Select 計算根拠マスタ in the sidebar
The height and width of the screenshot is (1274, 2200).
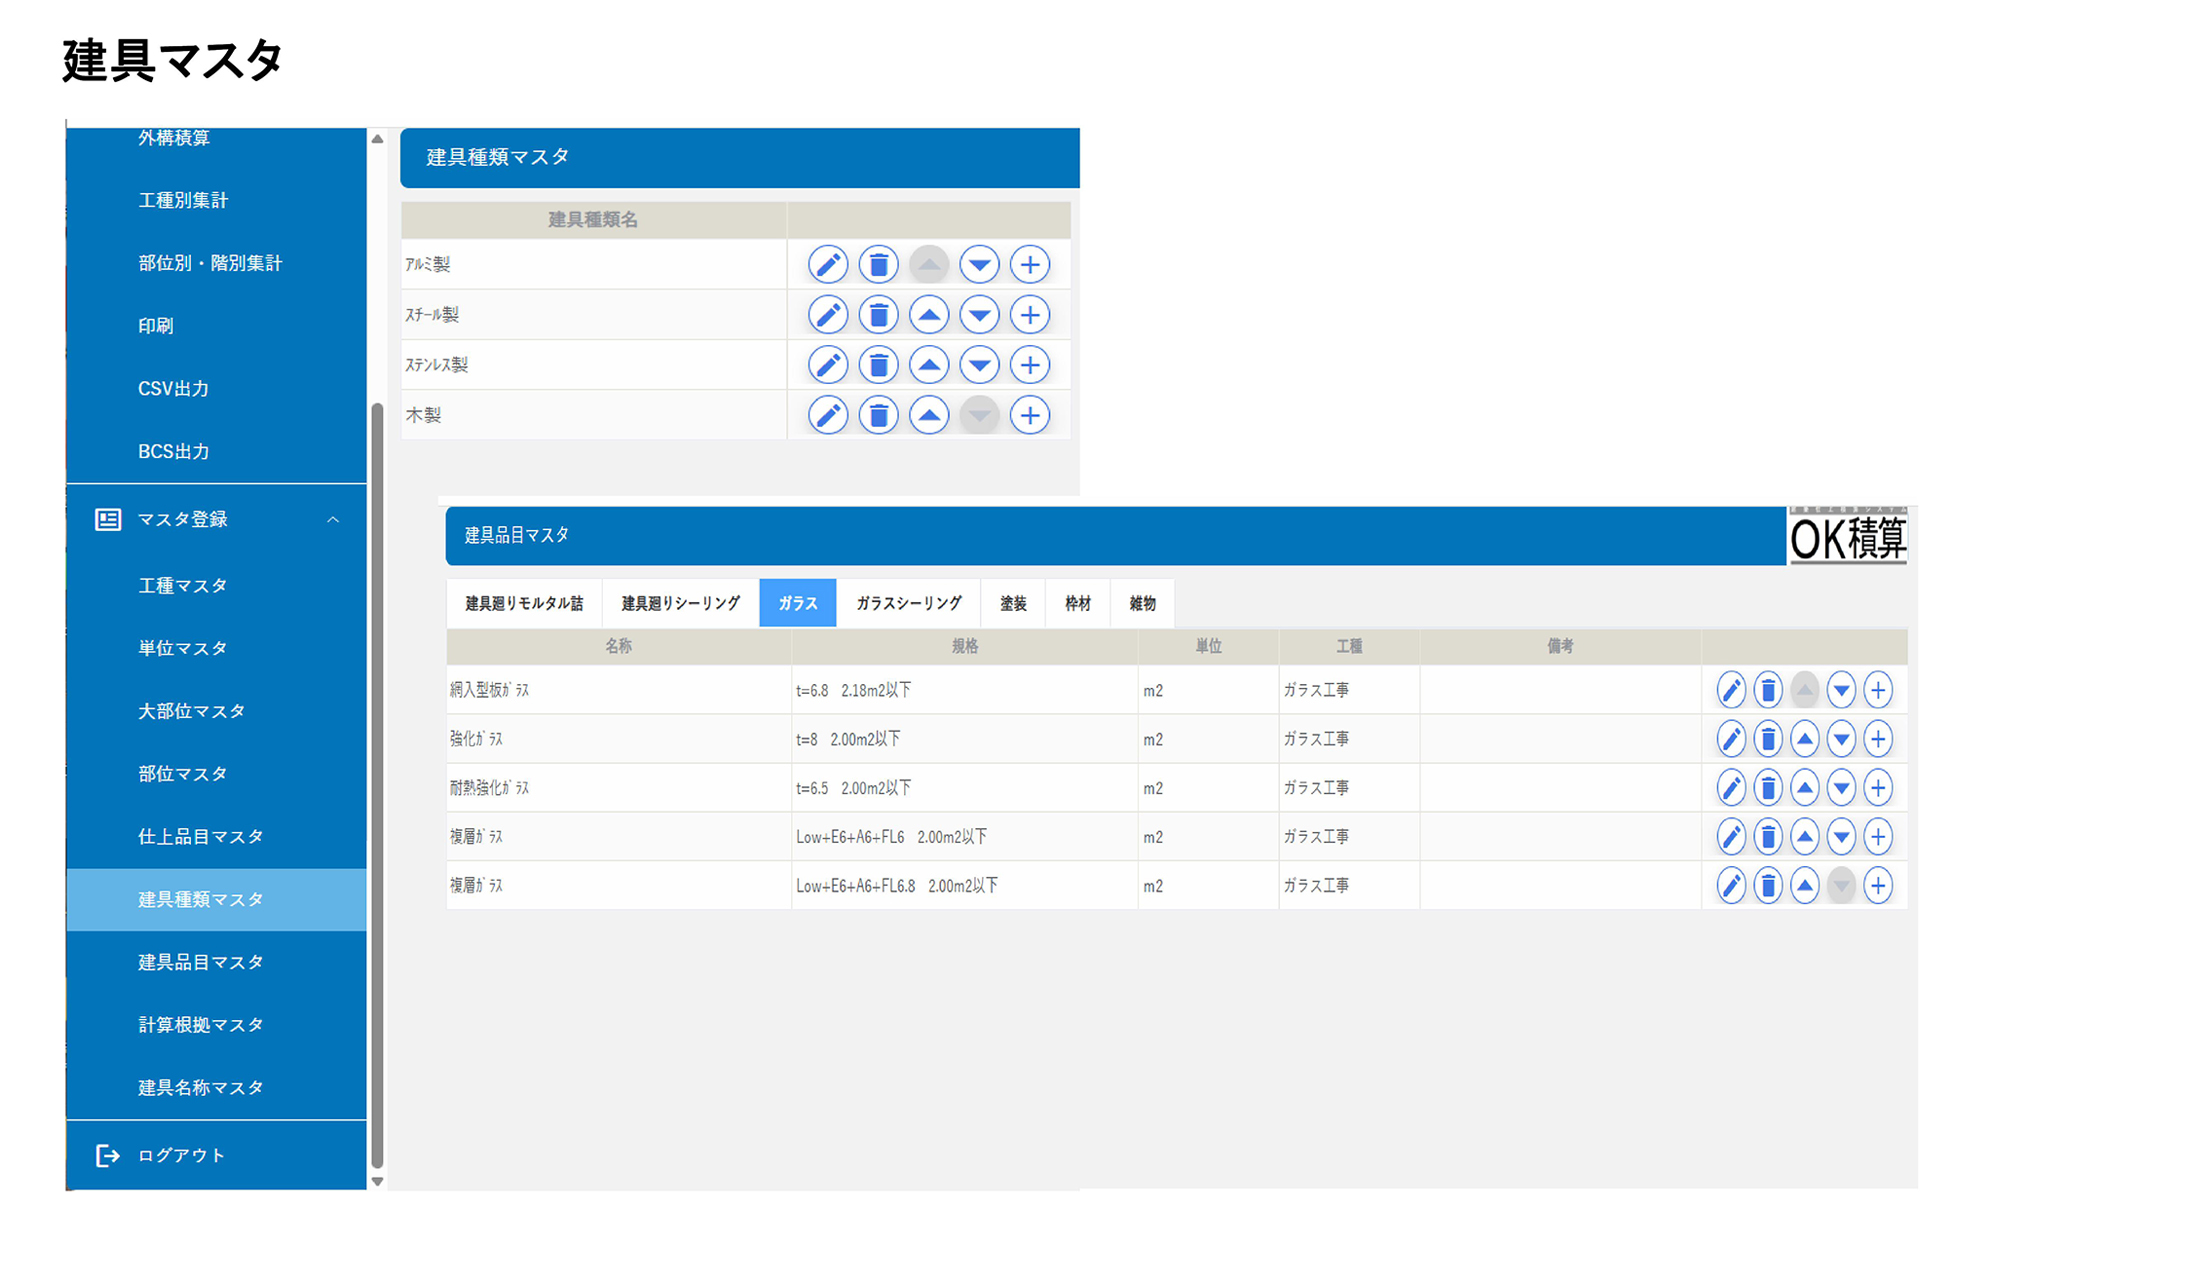200,1025
